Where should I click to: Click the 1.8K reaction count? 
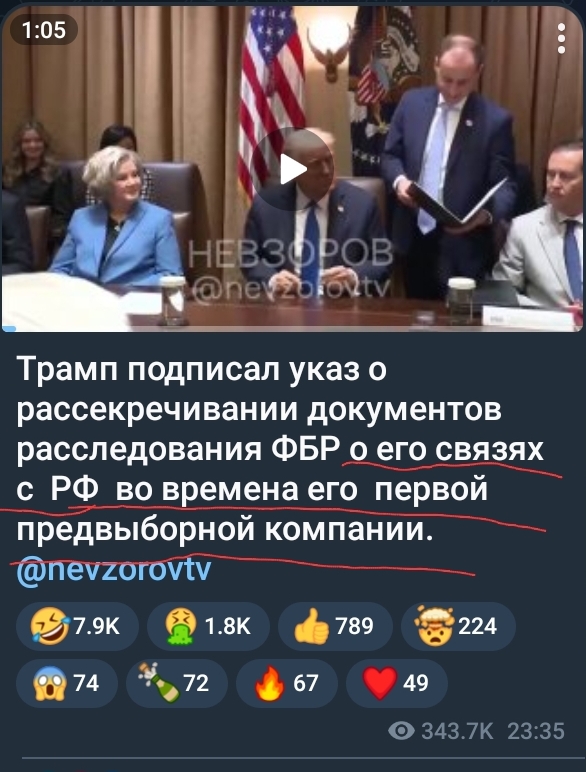[228, 626]
